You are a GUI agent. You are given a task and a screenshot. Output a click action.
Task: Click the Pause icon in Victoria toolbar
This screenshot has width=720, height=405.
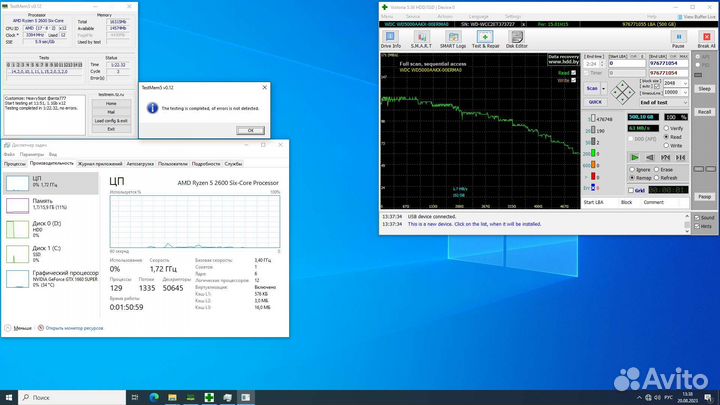pos(678,39)
